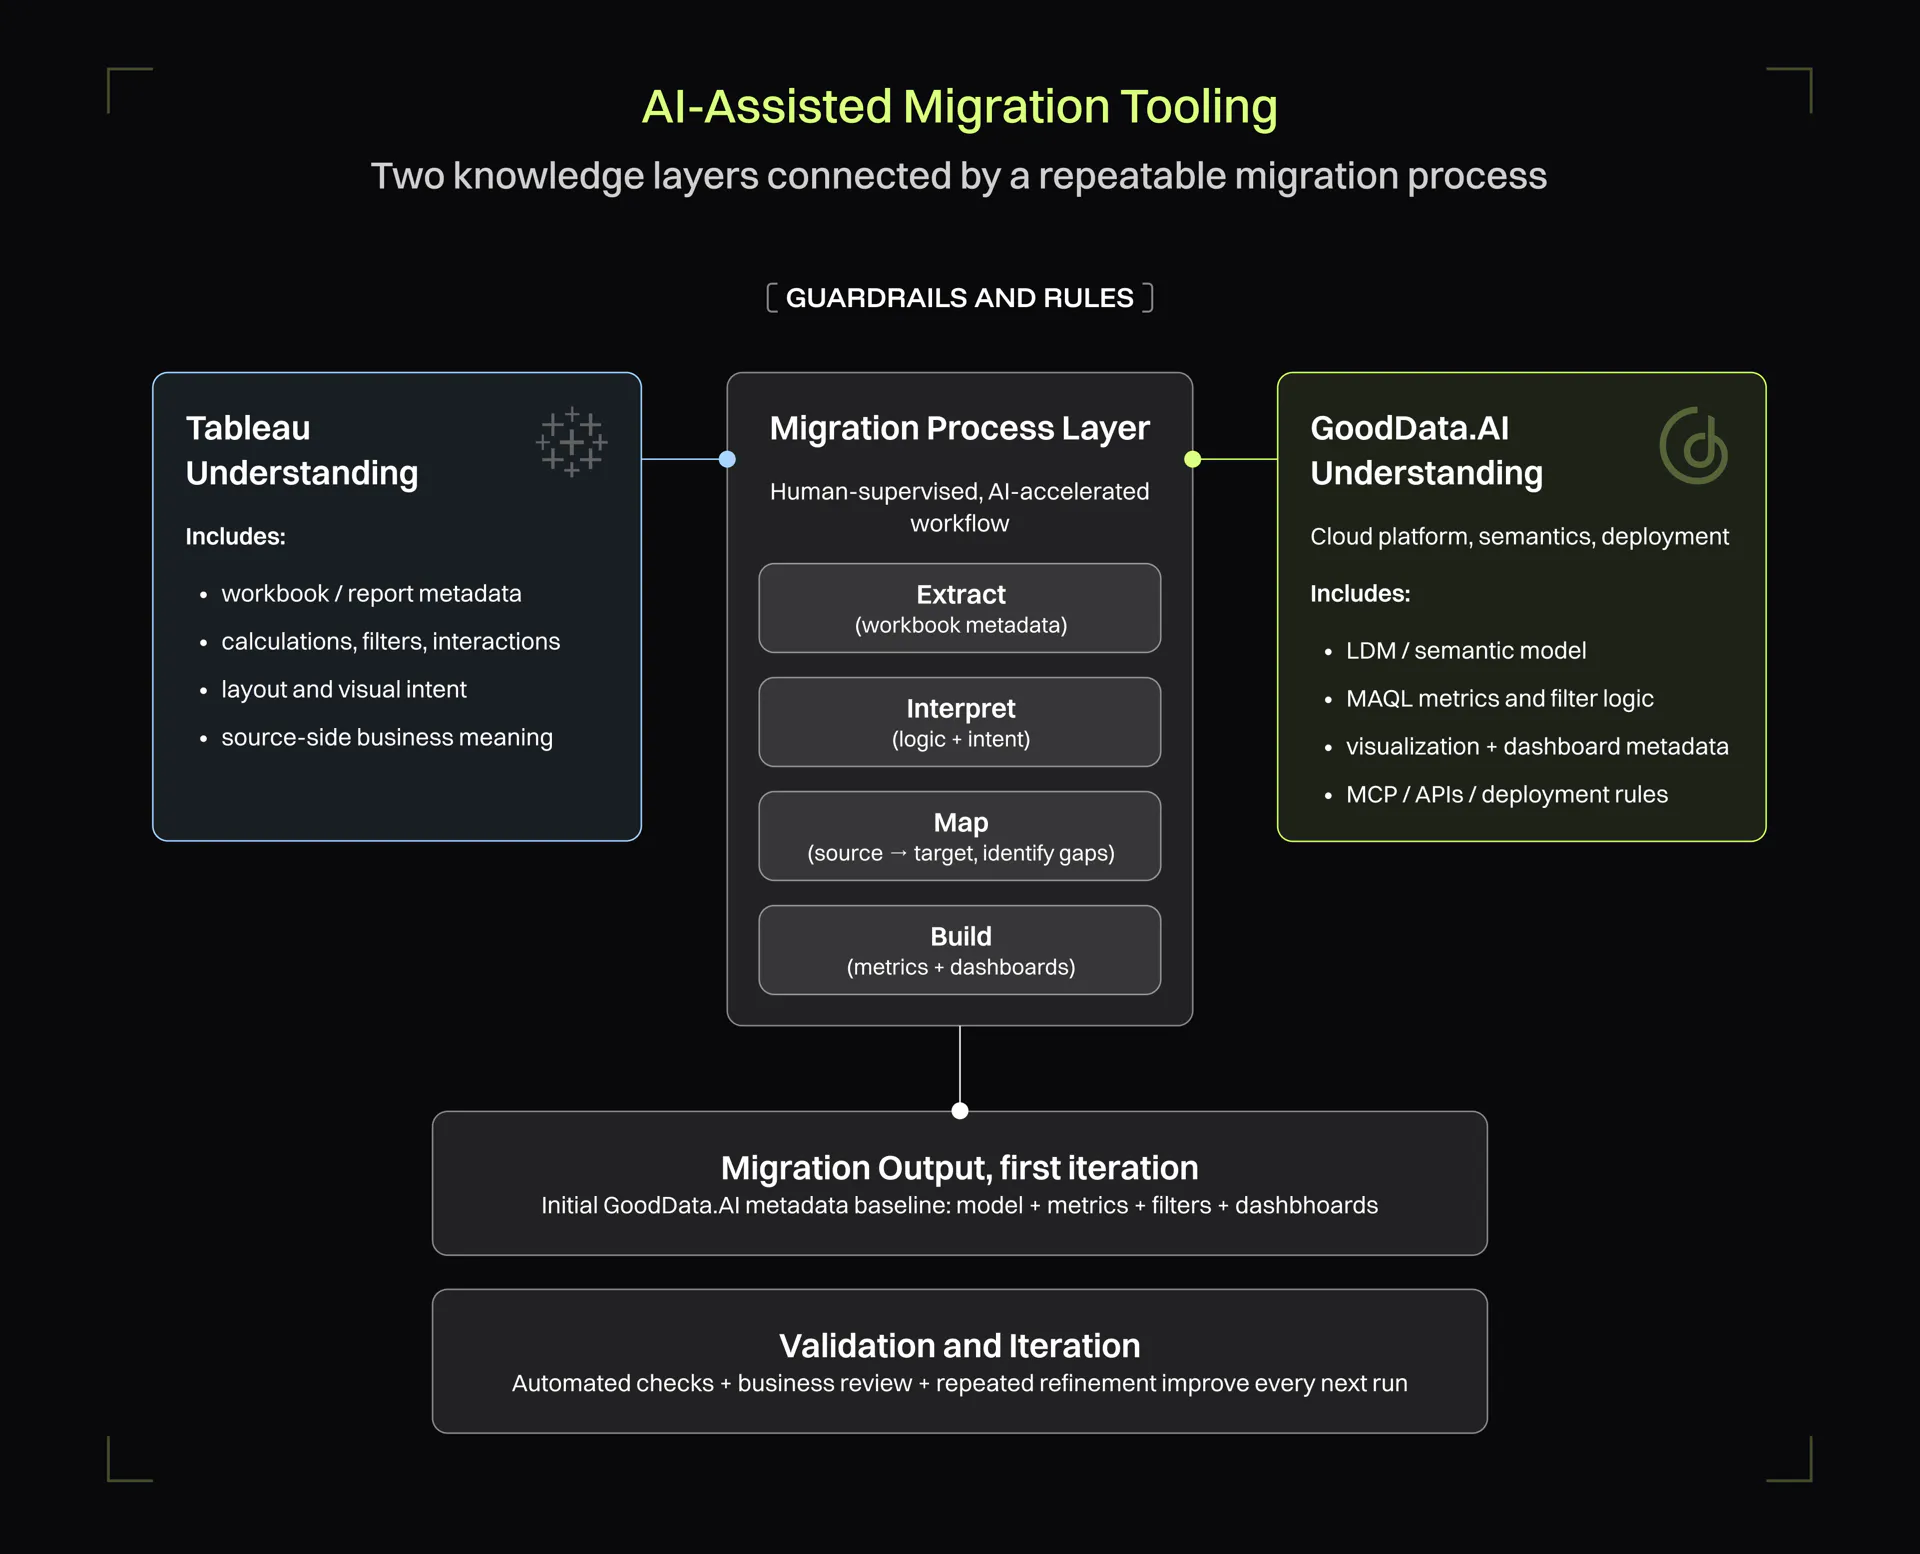Click 'Cloud platform, semantics, deployment' text
This screenshot has height=1554, width=1920.
coord(1520,536)
